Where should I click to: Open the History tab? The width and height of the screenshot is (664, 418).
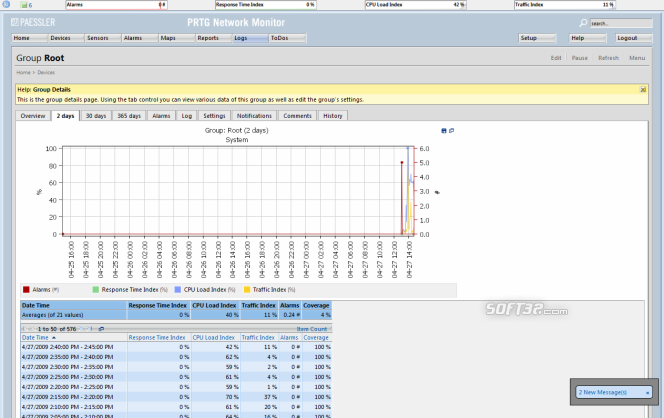[333, 116]
